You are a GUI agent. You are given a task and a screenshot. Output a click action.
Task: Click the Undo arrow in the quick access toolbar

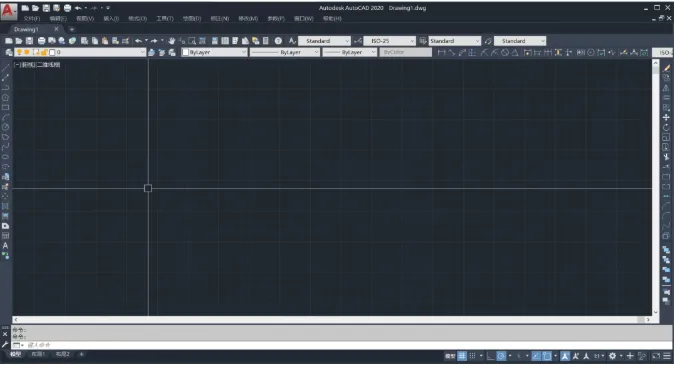point(78,8)
